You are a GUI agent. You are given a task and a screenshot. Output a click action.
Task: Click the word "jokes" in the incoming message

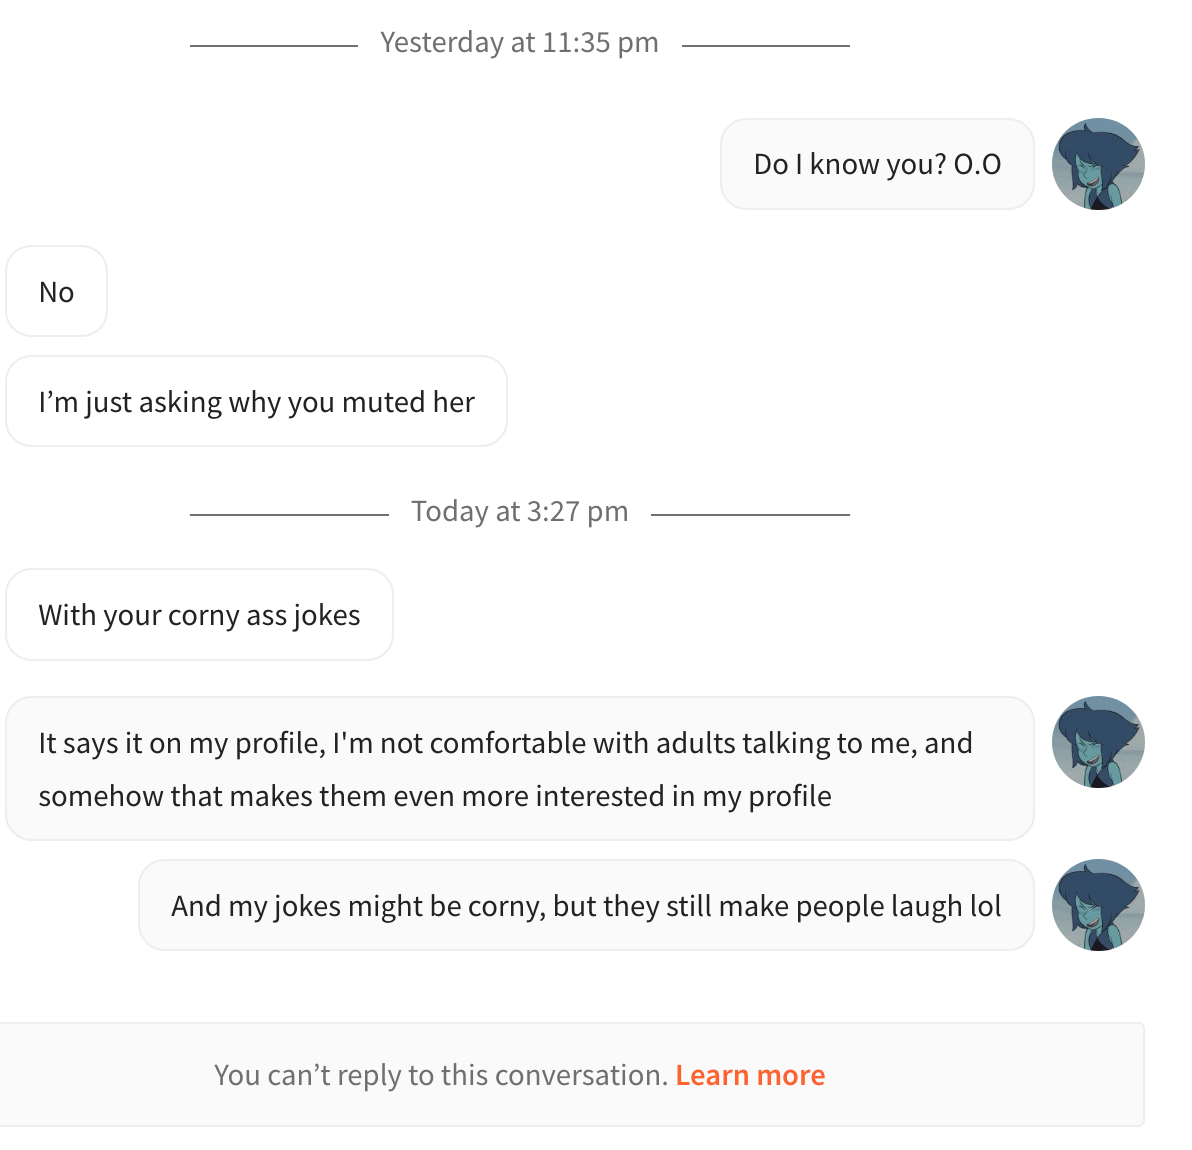327,616
